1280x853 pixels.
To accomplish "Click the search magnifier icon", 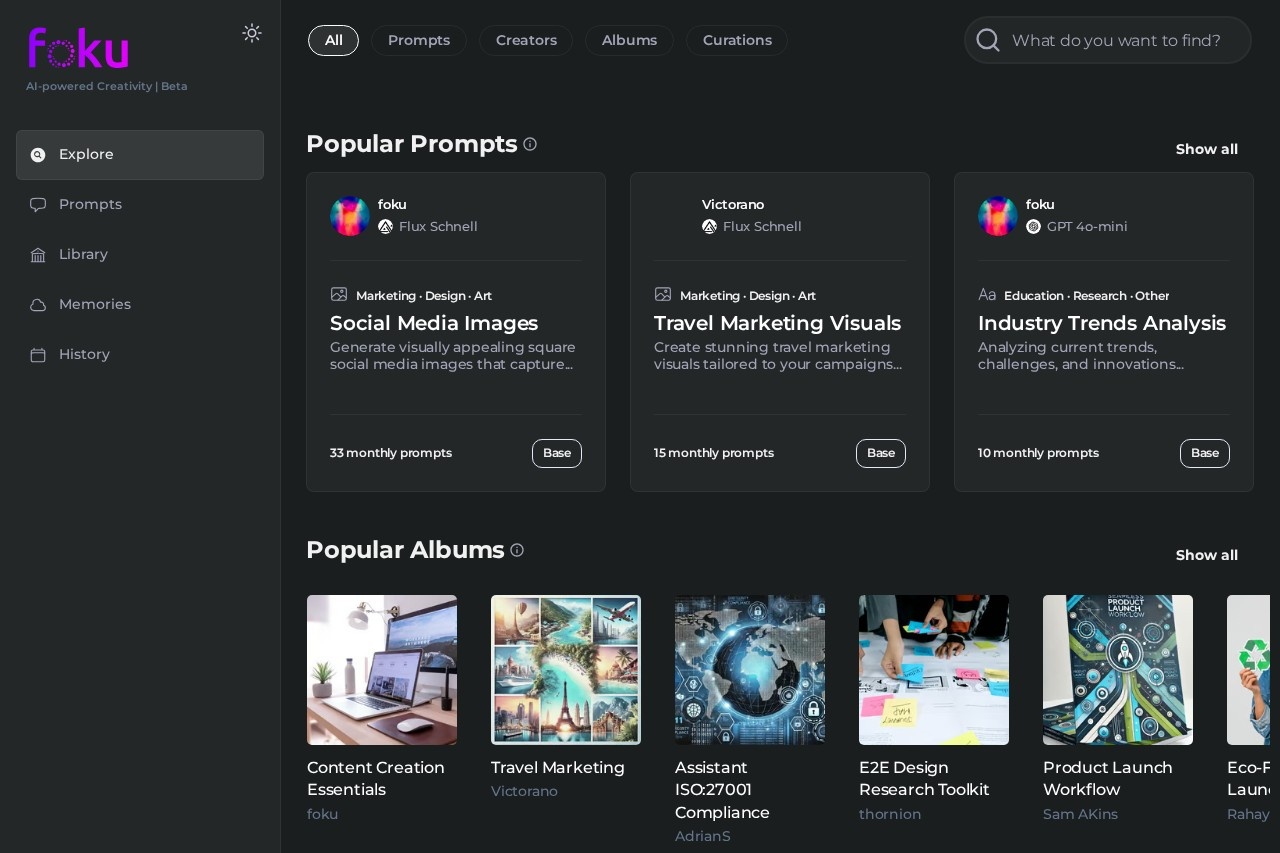I will pos(988,40).
